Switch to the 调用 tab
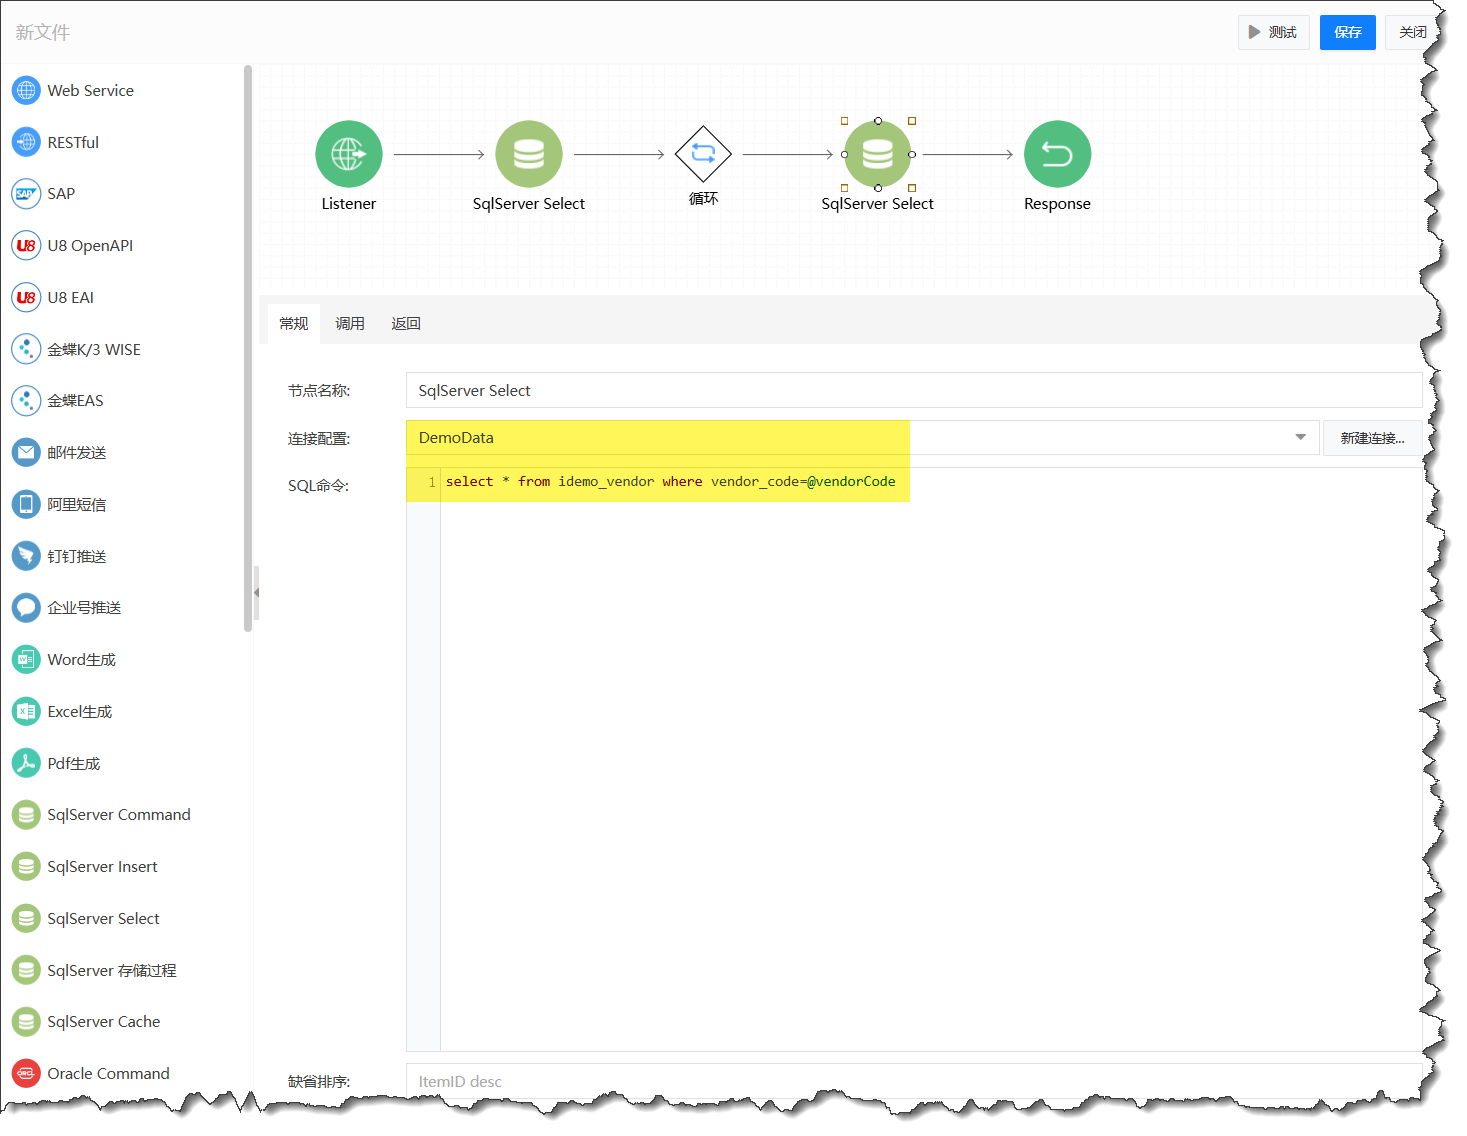The height and width of the screenshot is (1136, 1467). (x=350, y=324)
